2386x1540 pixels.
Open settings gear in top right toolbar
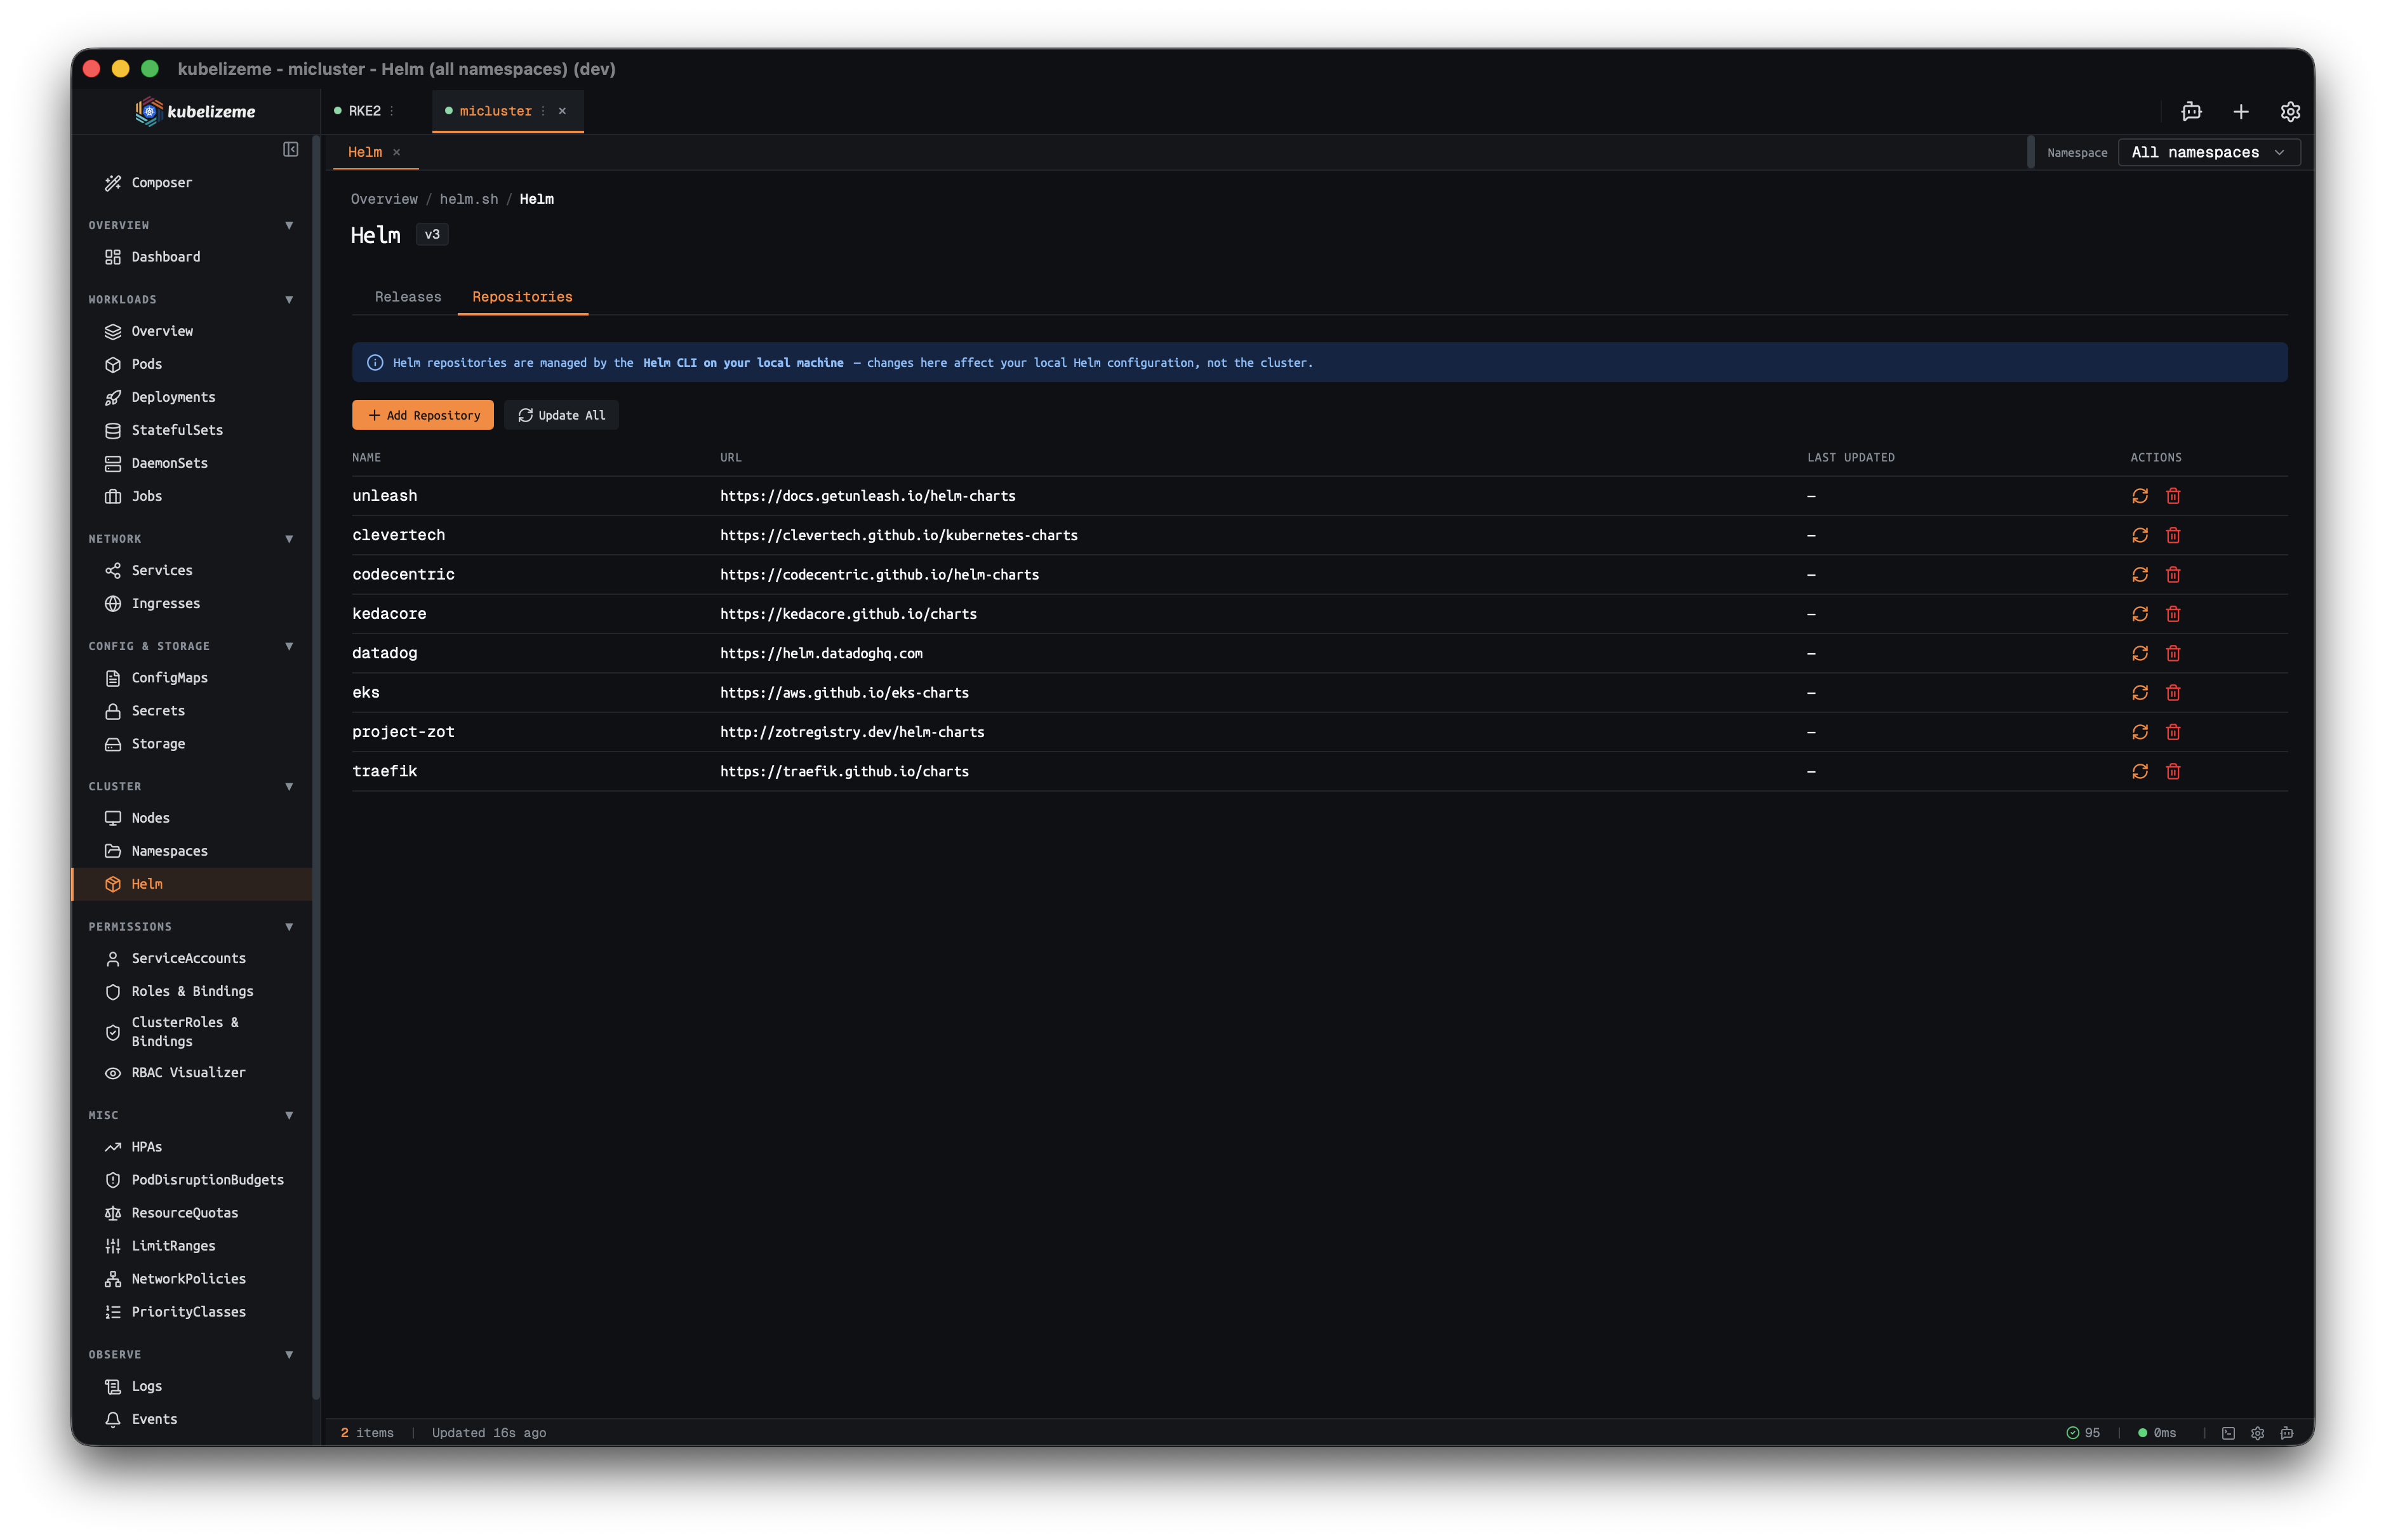[2290, 111]
